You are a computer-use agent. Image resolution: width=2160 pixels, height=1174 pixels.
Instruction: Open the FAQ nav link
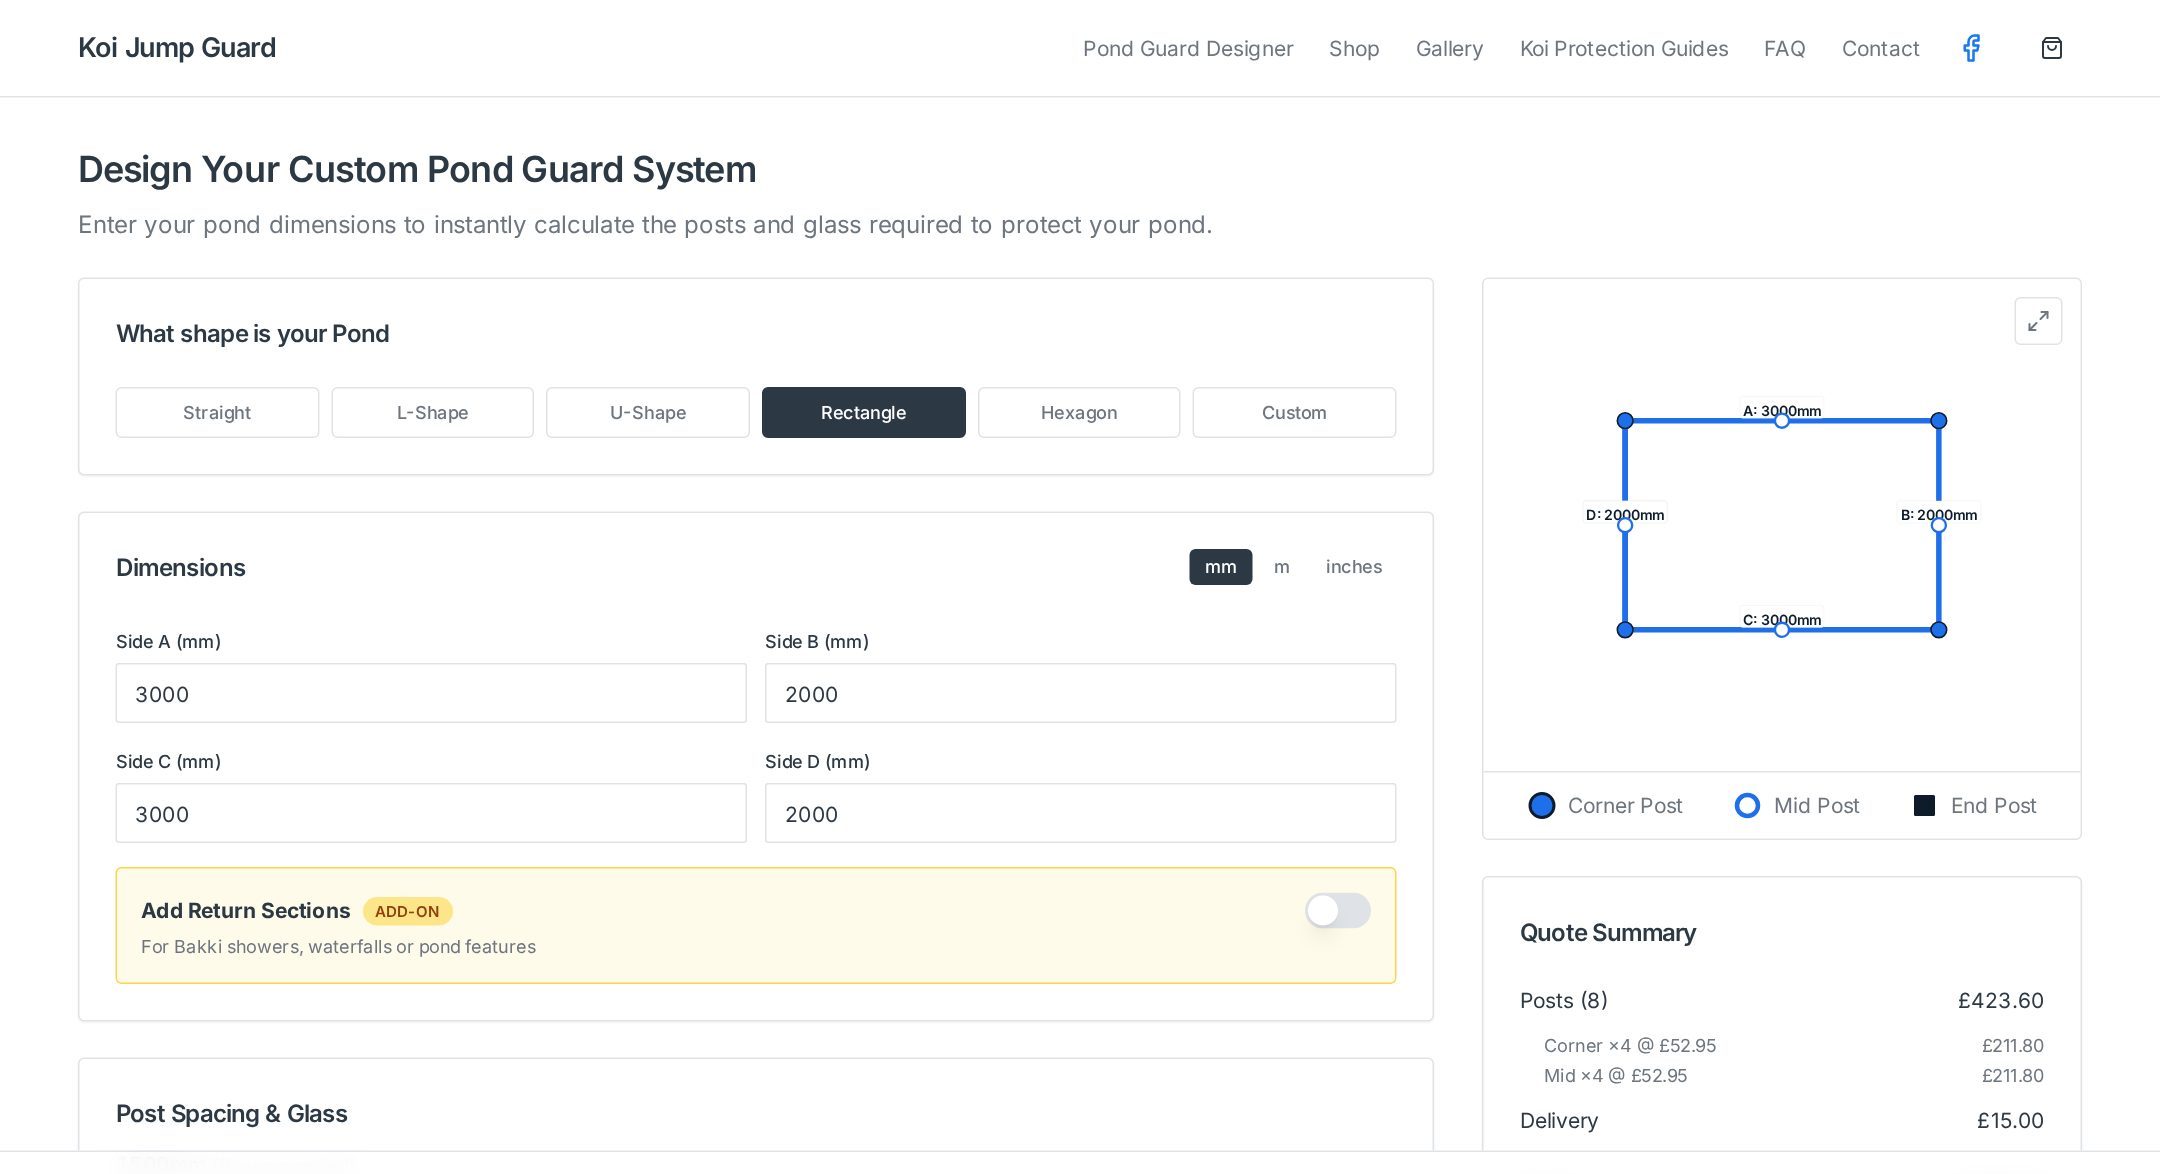1785,48
